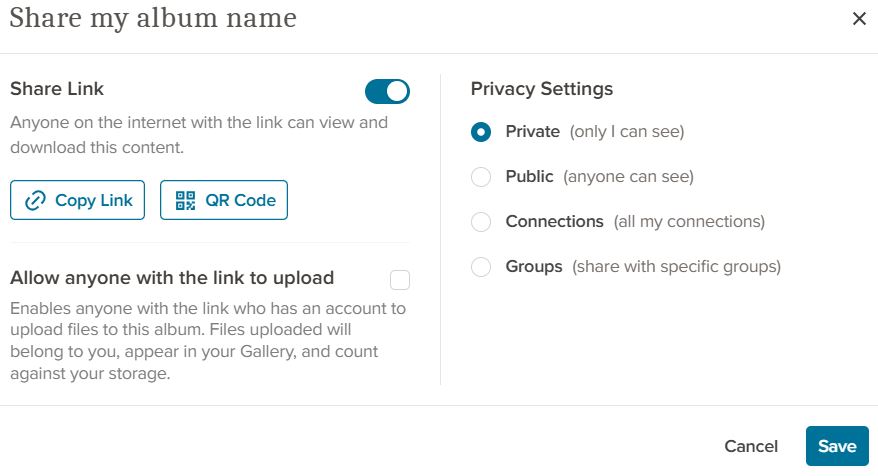
Task: Check the Allow anyone with the link to upload box
Action: click(x=400, y=279)
